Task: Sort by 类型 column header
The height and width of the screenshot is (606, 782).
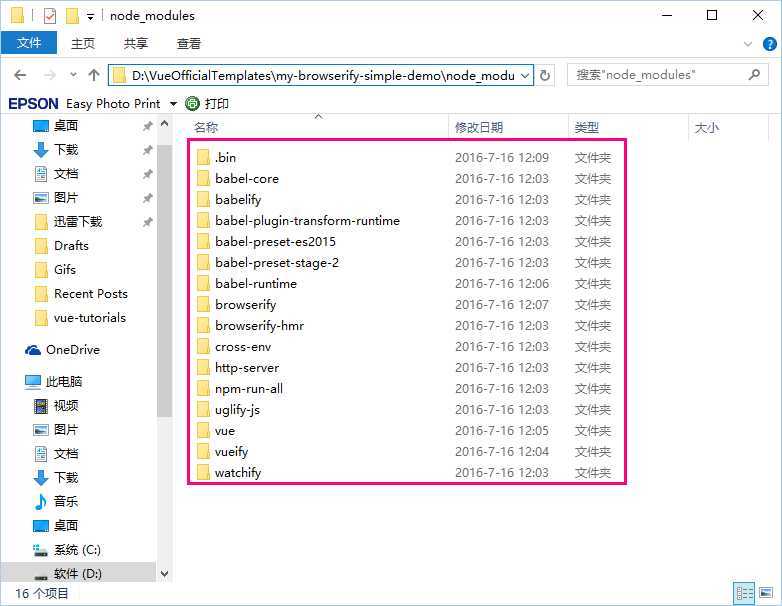Action: coord(586,128)
